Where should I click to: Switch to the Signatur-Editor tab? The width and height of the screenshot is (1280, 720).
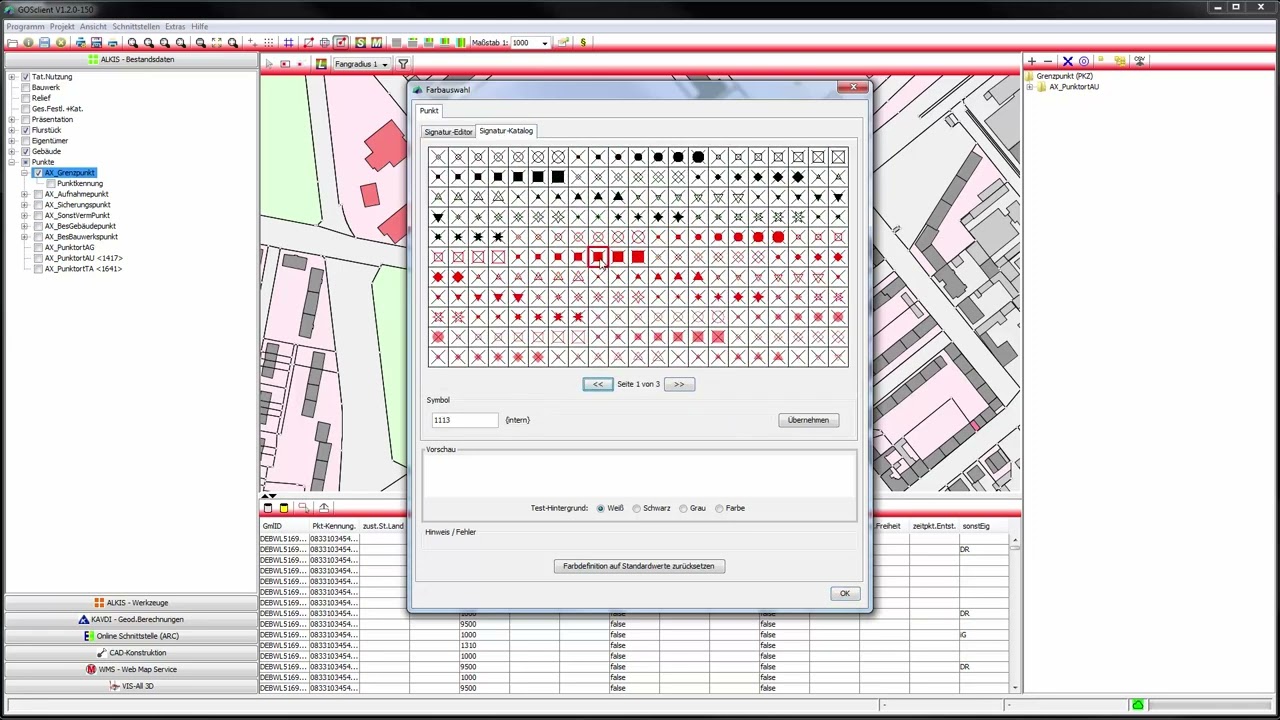448,132
